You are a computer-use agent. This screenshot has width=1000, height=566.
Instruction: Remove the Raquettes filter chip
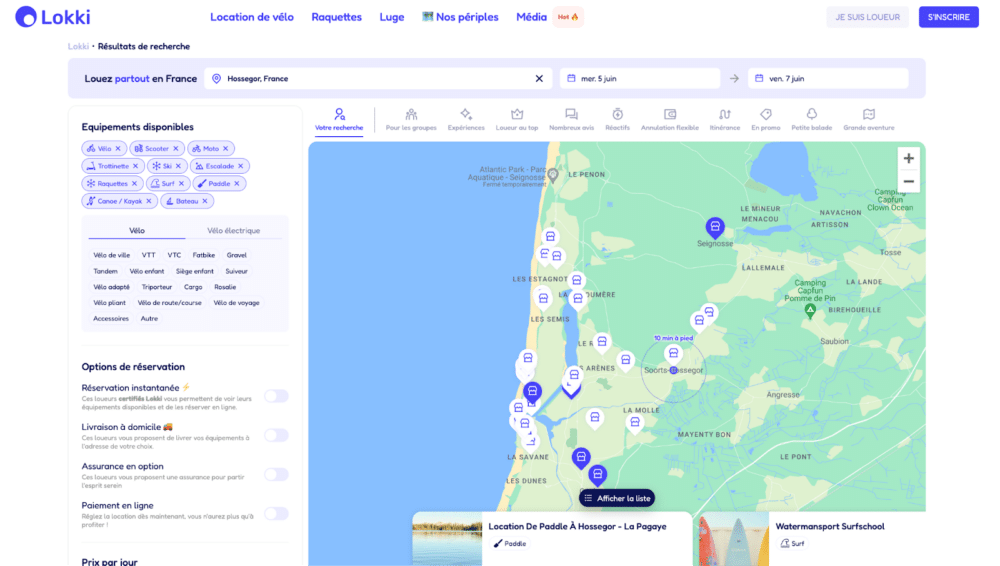pos(135,184)
